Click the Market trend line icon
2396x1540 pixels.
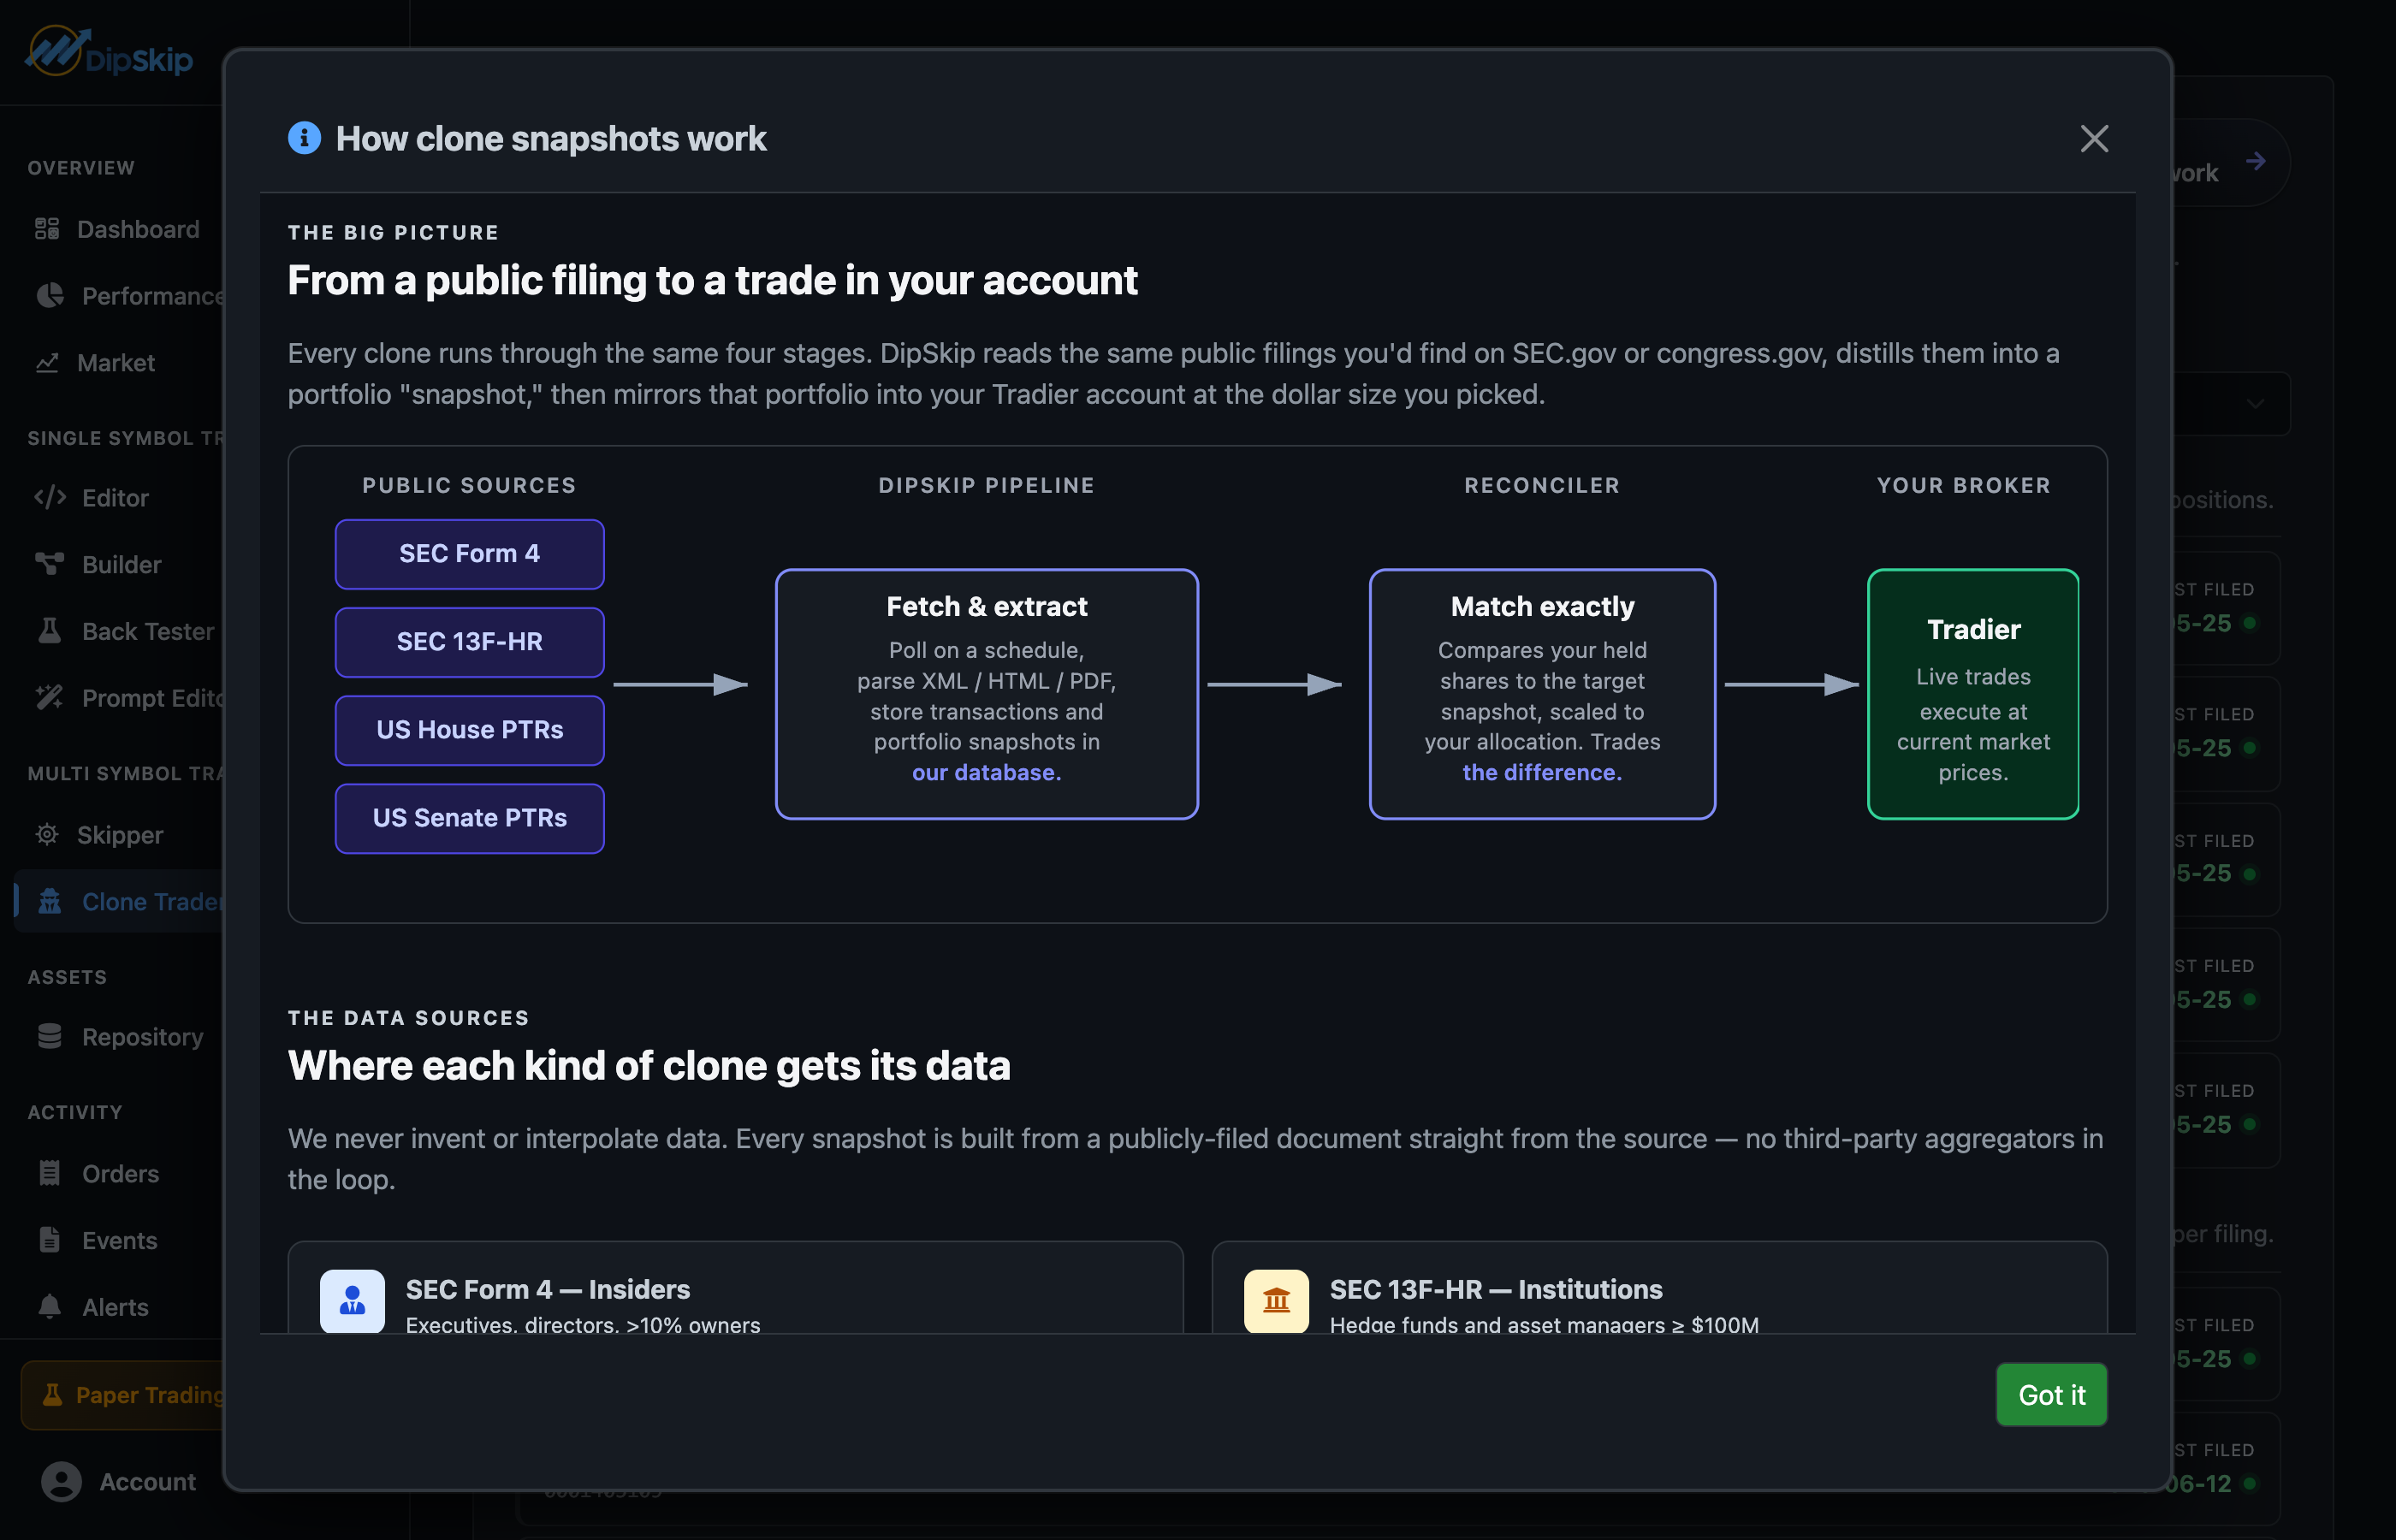pyautogui.click(x=47, y=362)
